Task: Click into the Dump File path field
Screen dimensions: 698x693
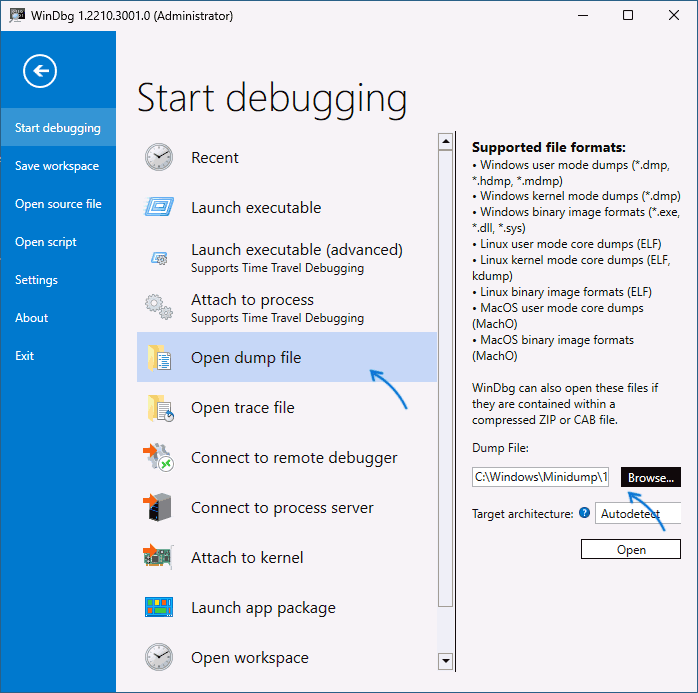Action: click(x=540, y=477)
